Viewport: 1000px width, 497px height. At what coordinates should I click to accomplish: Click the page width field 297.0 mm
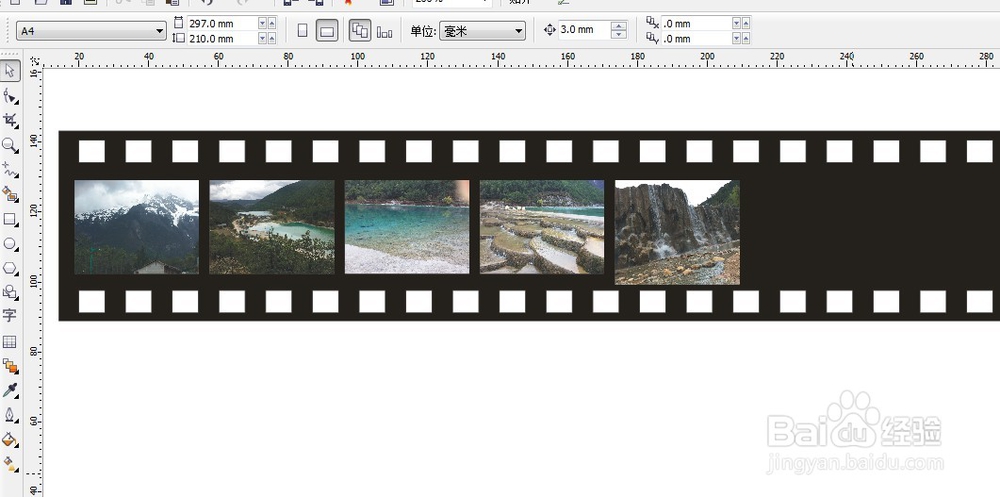click(221, 24)
